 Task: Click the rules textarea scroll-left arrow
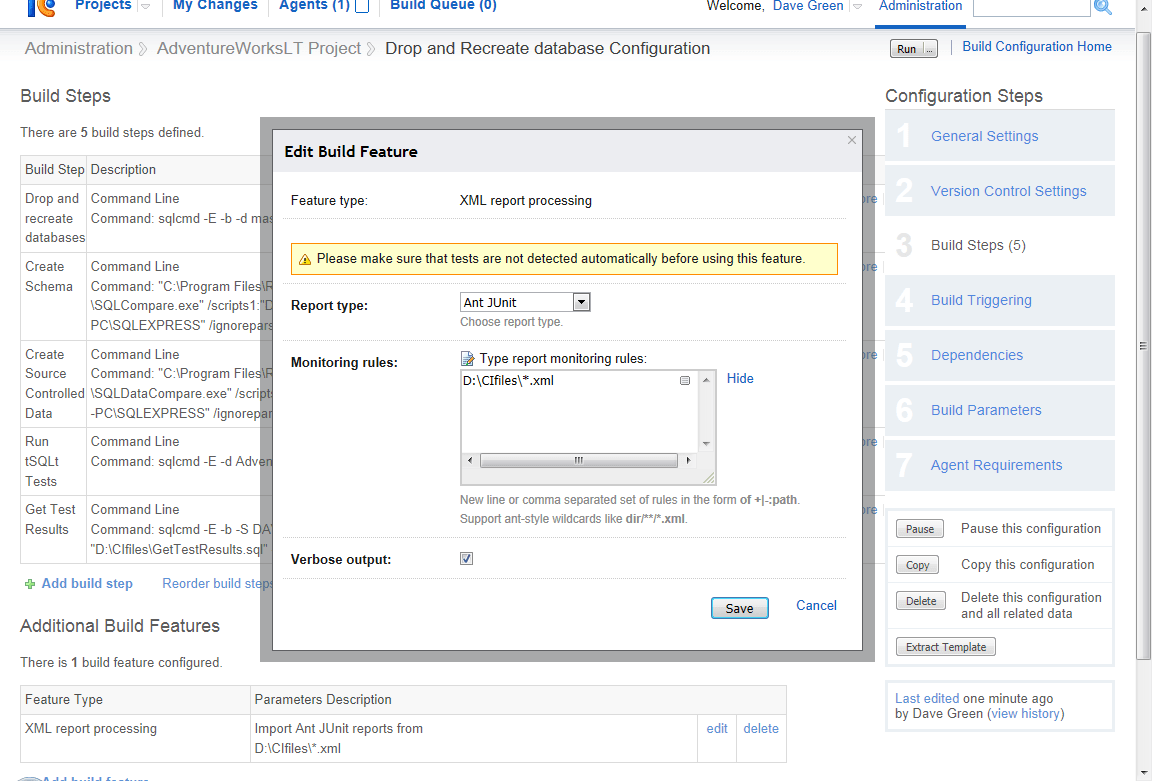(470, 461)
